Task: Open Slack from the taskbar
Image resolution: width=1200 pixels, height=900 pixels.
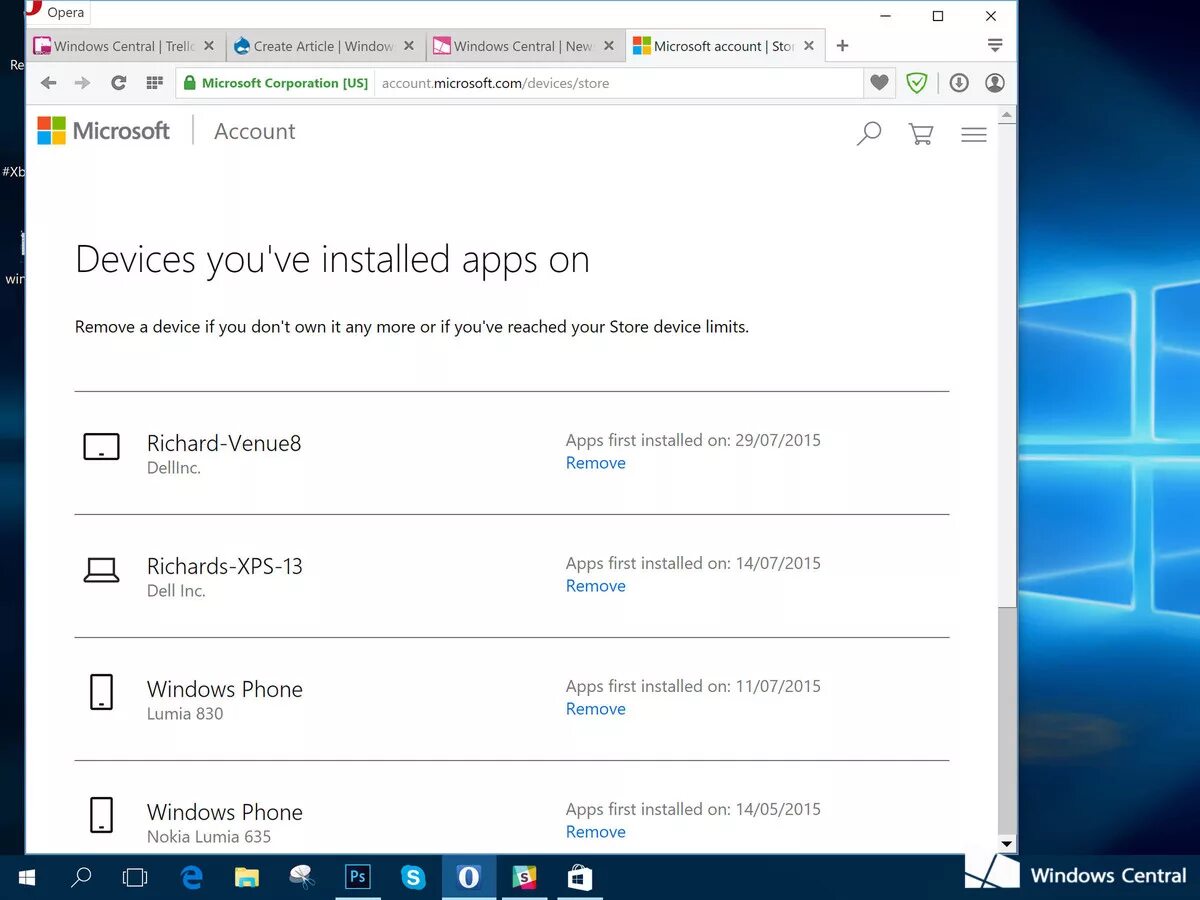Action: pos(524,877)
